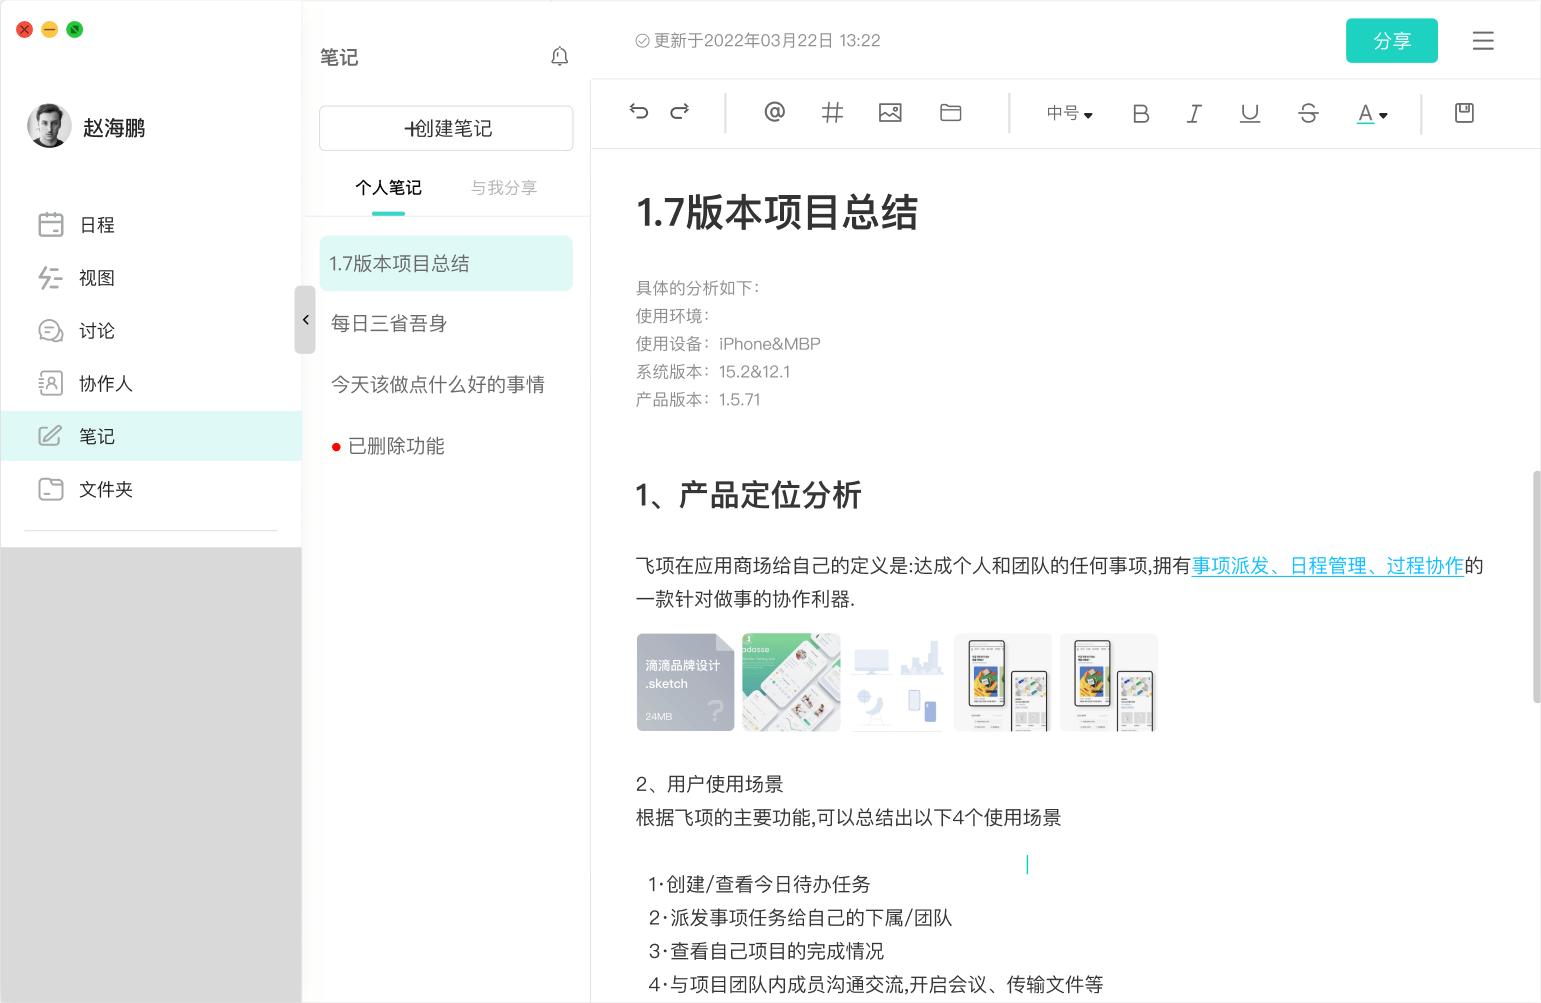The width and height of the screenshot is (1541, 1003).
Task: Open 讨论 in sidebar
Action: click(151, 331)
